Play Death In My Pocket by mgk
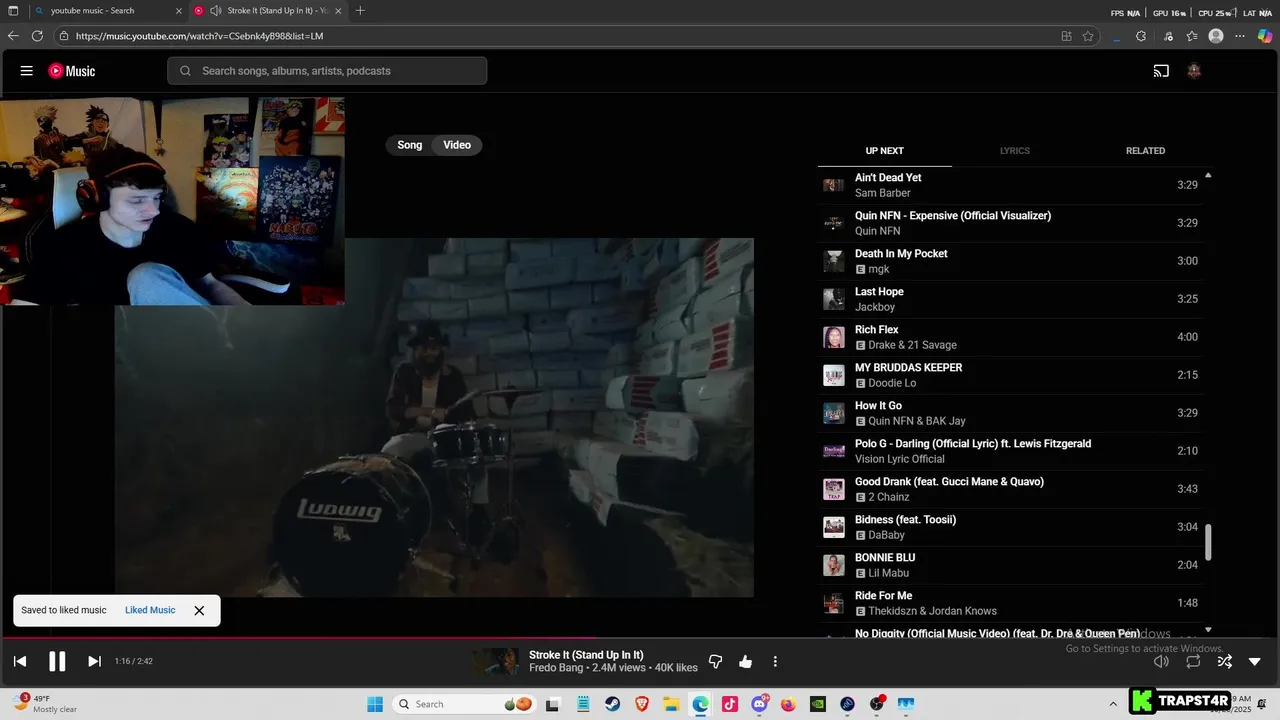Viewport: 1280px width, 720px height. tap(1010, 261)
